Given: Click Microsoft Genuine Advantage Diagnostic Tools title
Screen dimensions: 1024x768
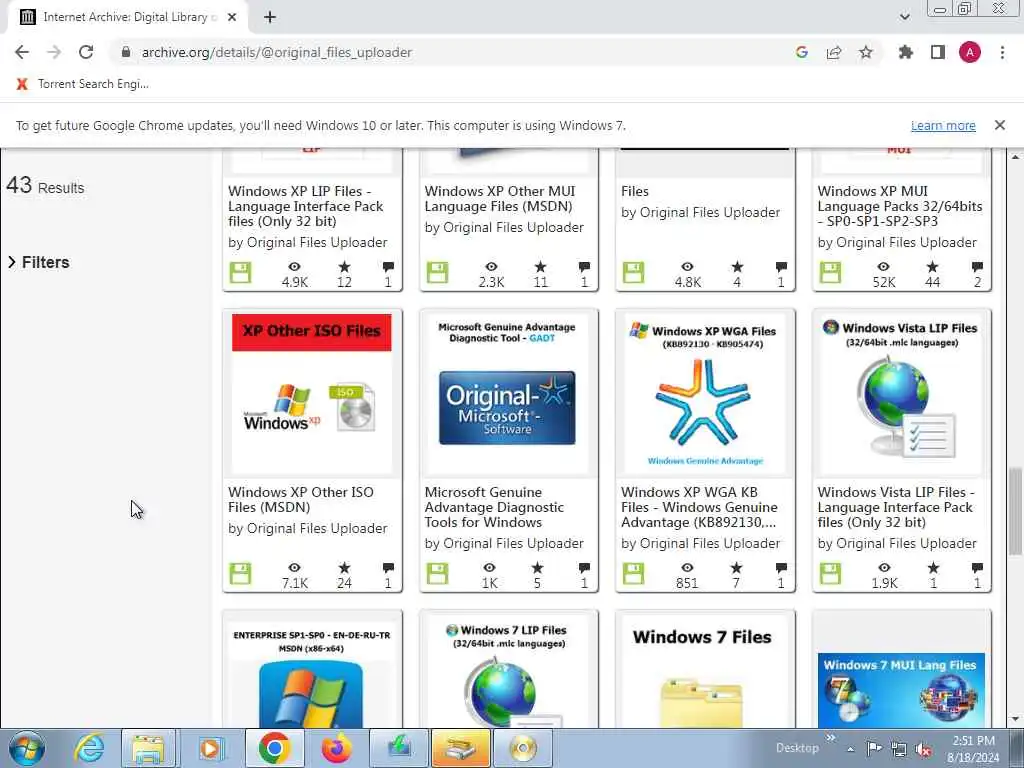Looking at the screenshot, I should point(494,507).
